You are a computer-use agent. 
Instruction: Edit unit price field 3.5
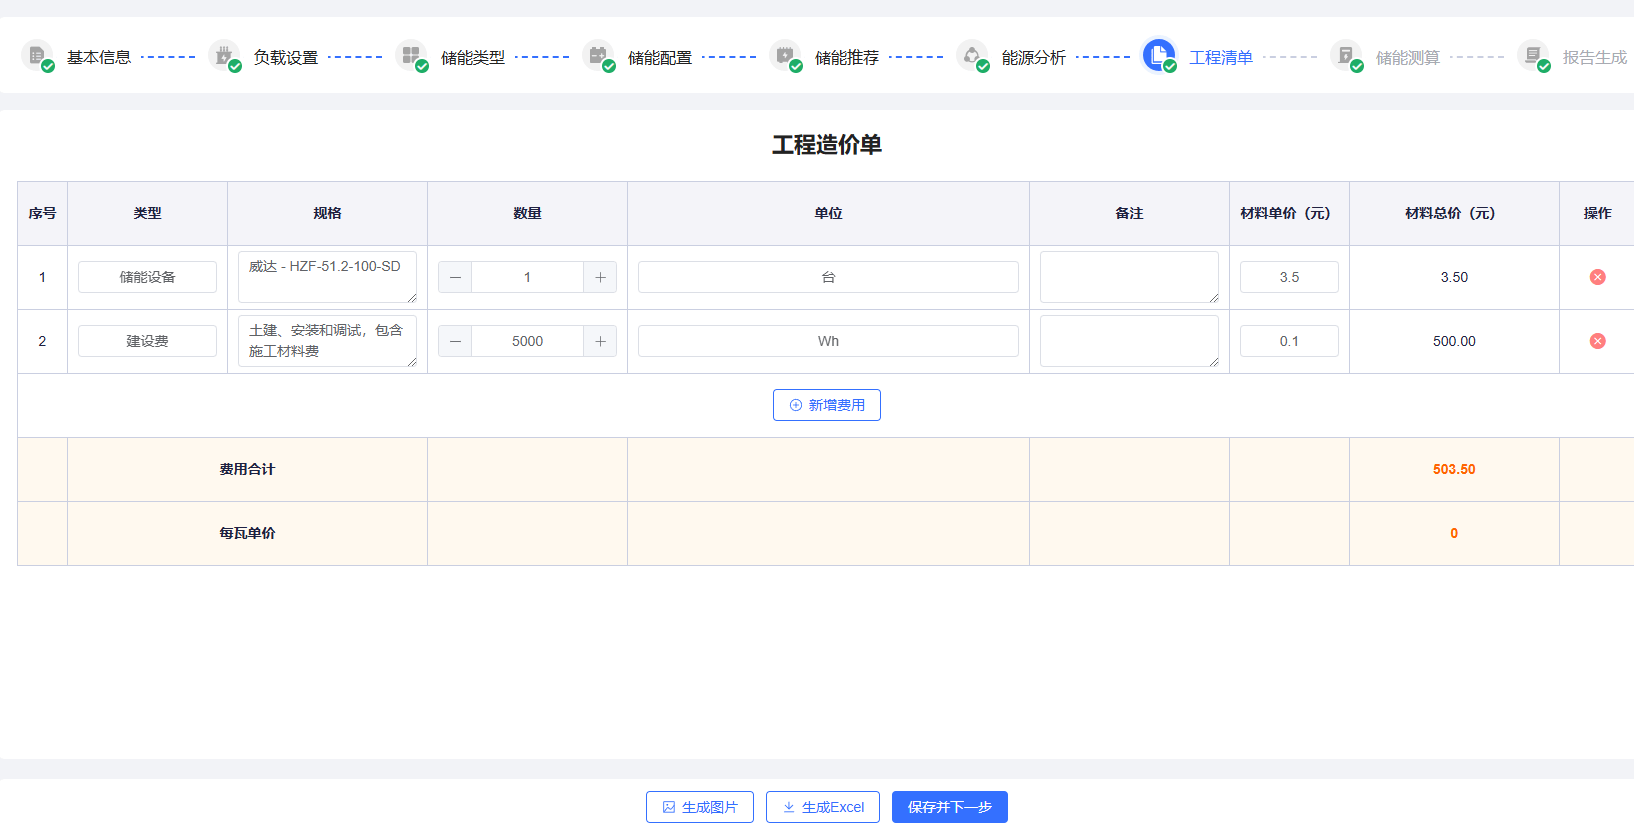coord(1289,277)
